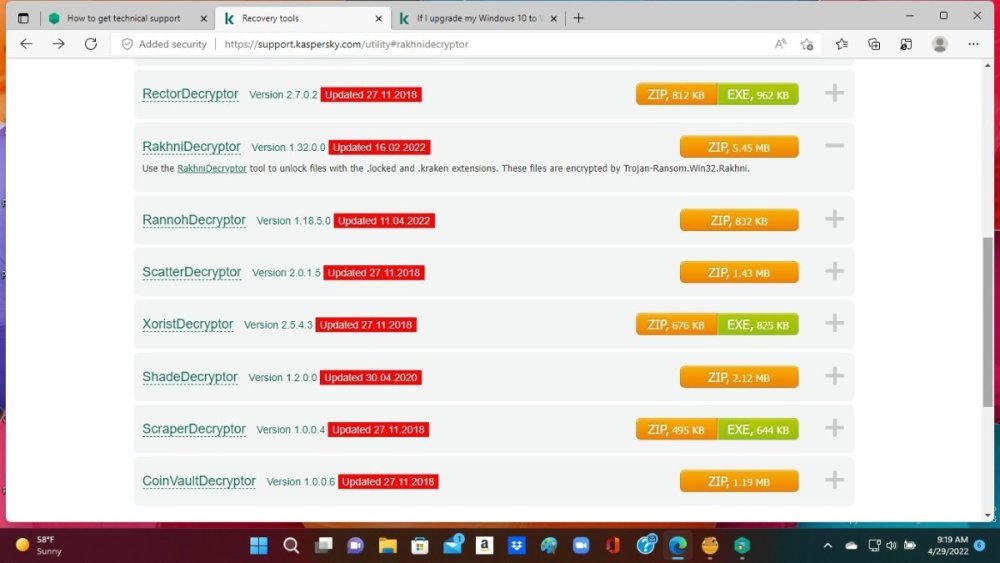Viewport: 1000px width, 563px height.
Task: Open the RectorDecryptor title link
Action: pyautogui.click(x=190, y=94)
